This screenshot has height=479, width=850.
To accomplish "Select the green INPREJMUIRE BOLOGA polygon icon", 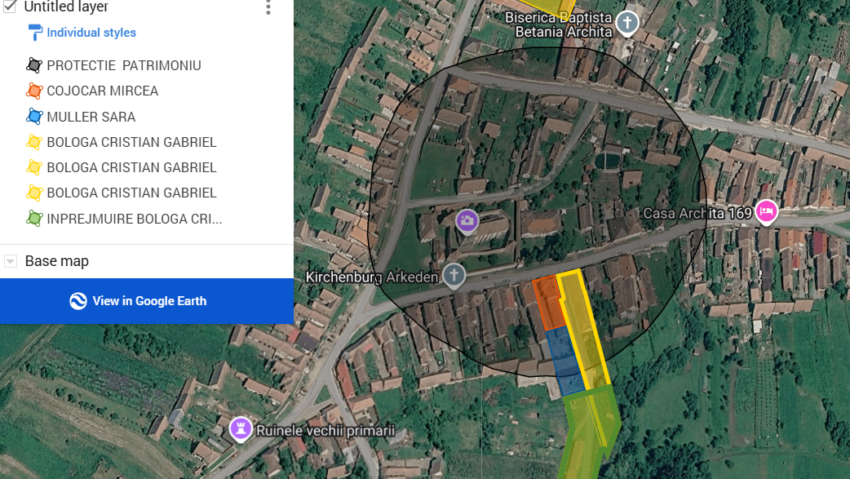I will coord(34,219).
